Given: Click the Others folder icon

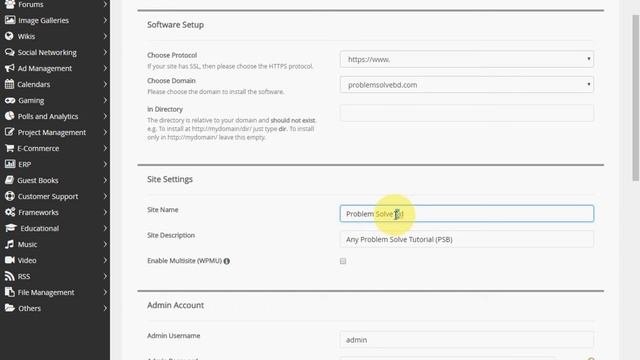Looking at the screenshot, I should click(10, 308).
